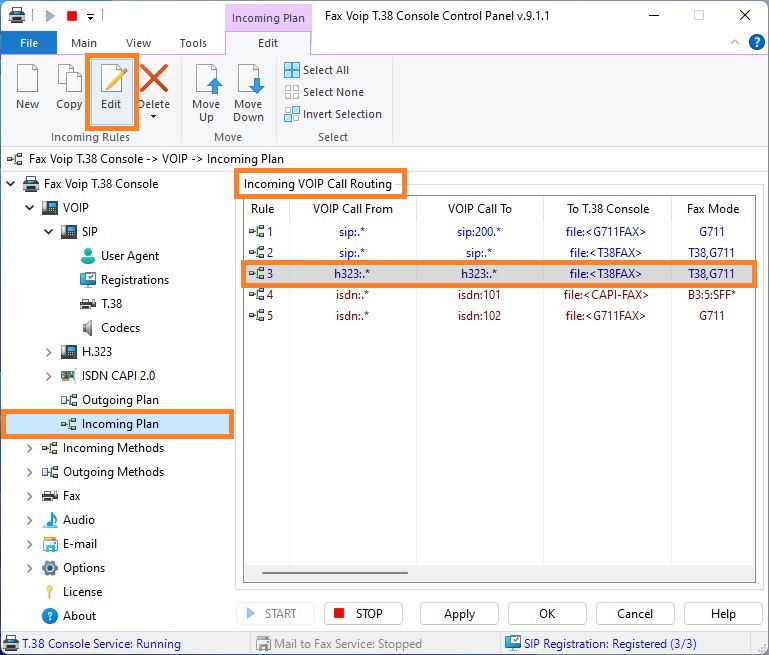This screenshot has width=769, height=655.
Task: Collapse the SIP tree node
Action: [x=49, y=231]
